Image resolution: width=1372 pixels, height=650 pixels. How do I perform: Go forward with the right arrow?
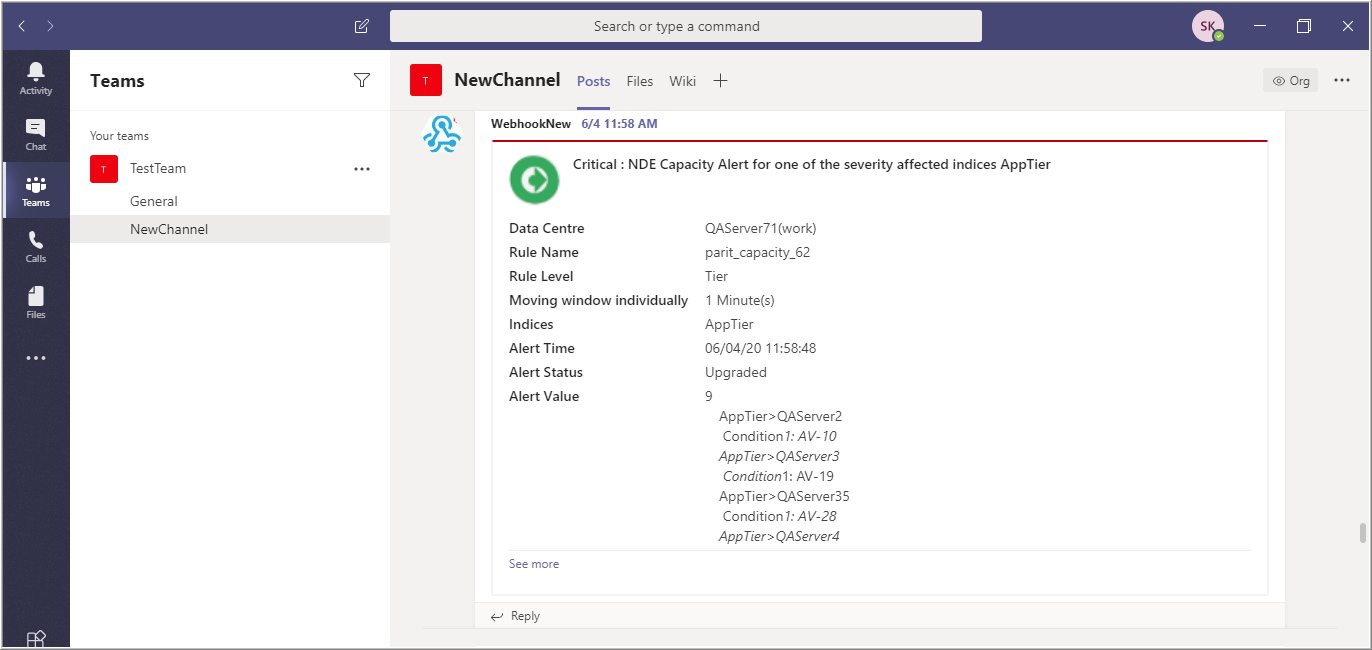pos(50,26)
